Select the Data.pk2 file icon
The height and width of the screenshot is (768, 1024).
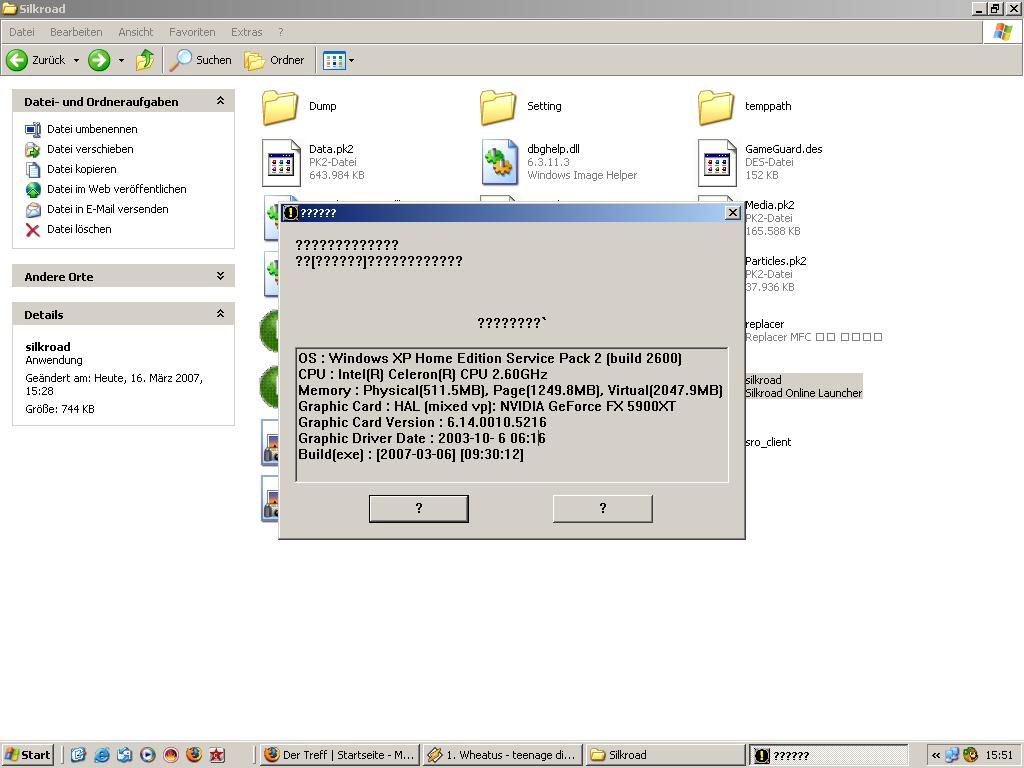281,162
